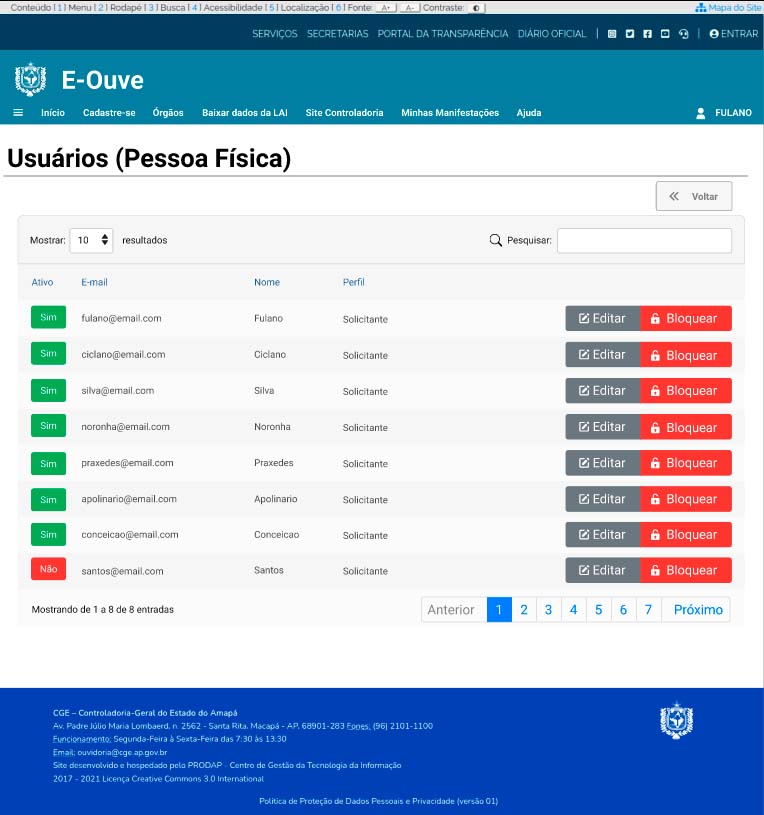Sort table by E-mail column header
Image resolution: width=764 pixels, height=815 pixels.
tap(94, 282)
